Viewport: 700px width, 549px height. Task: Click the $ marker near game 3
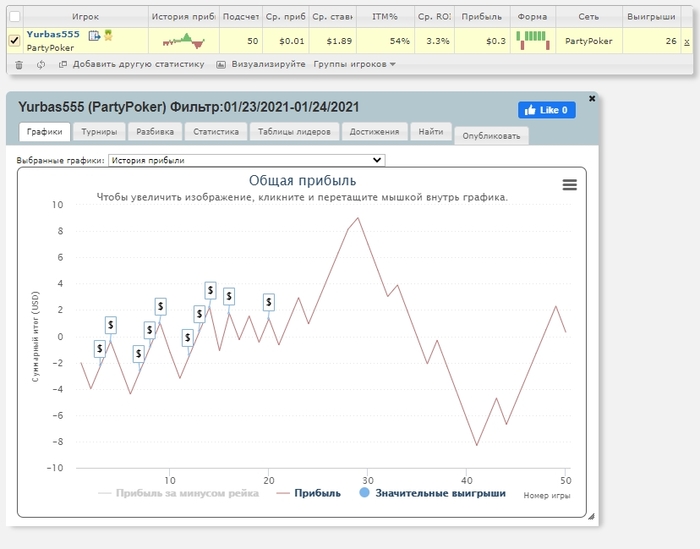tap(100, 349)
